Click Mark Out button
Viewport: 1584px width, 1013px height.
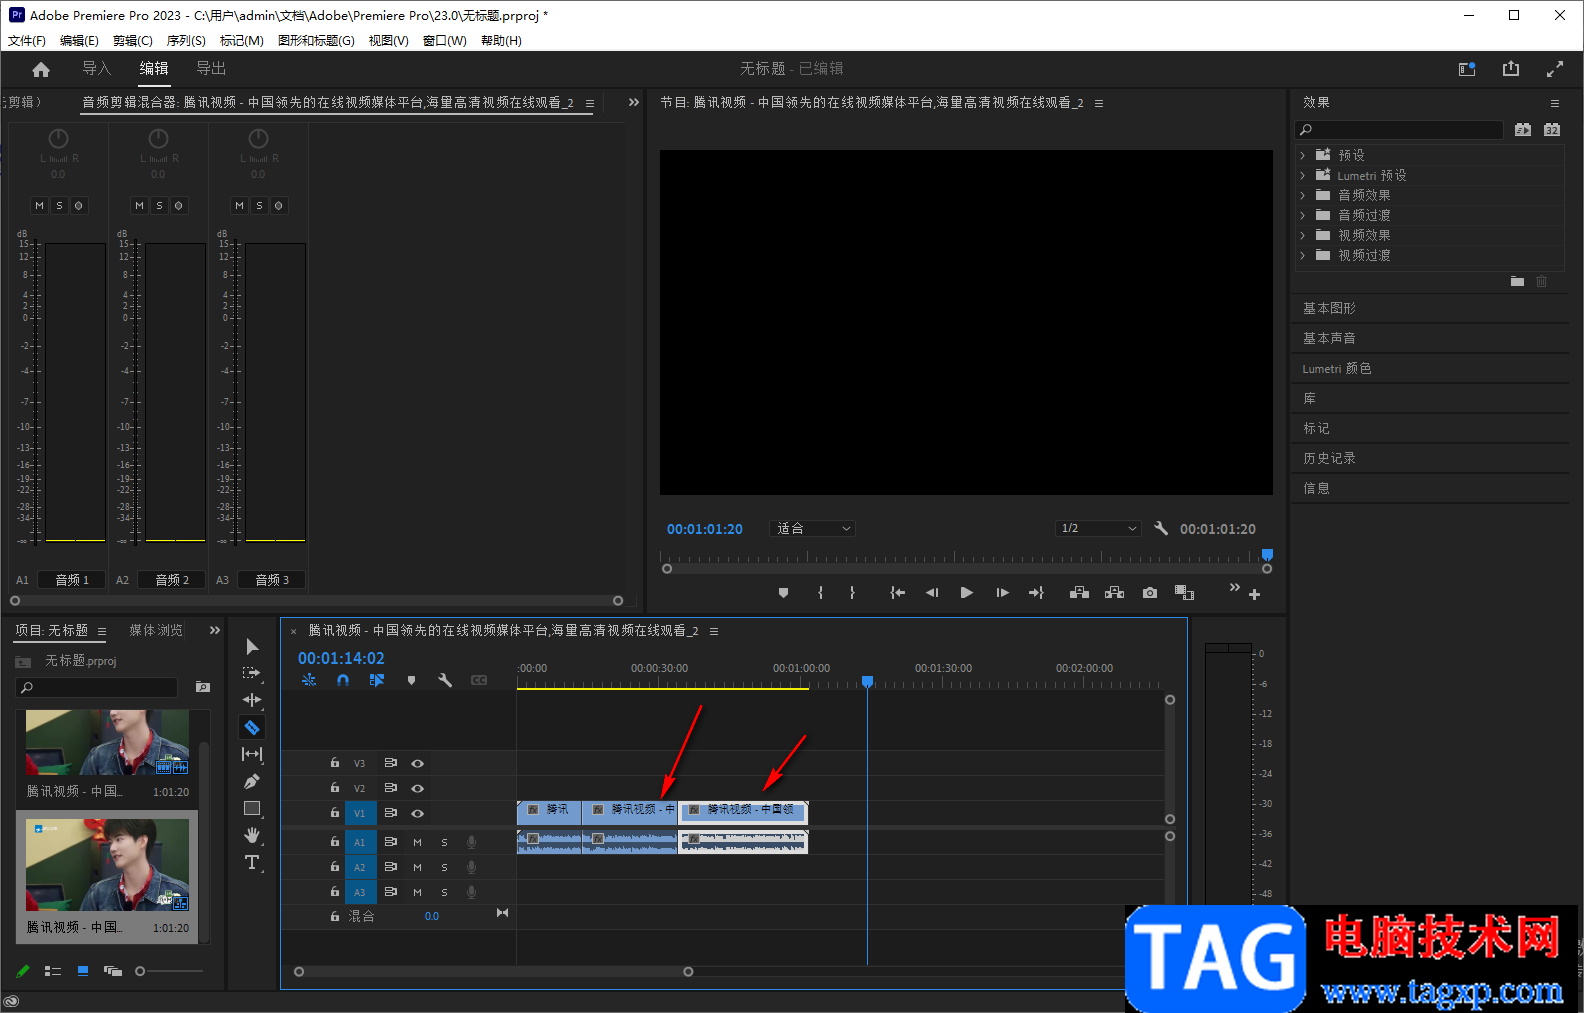[852, 593]
